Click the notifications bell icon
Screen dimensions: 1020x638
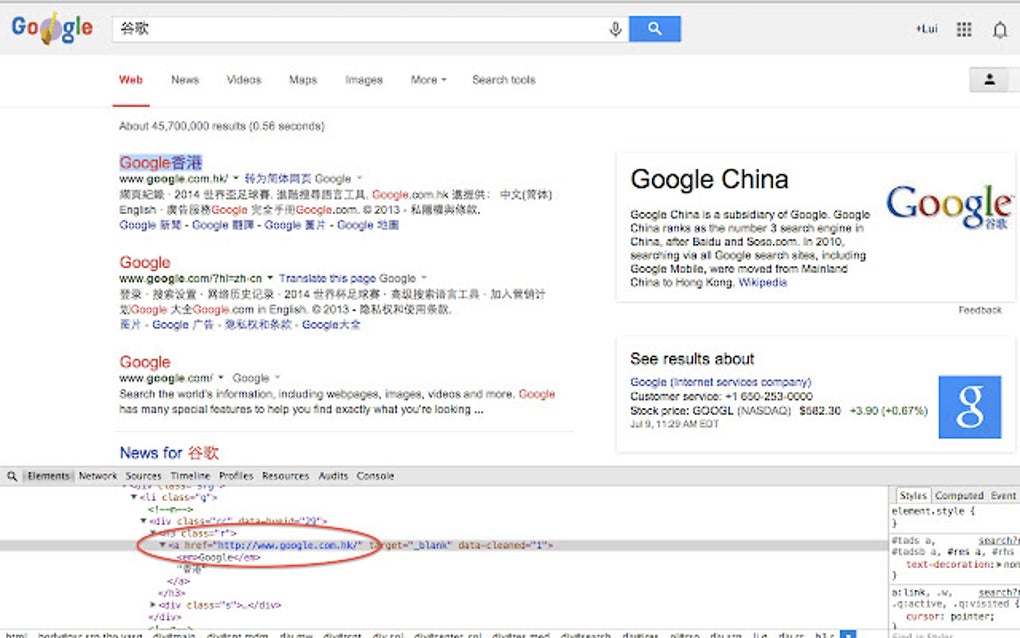[1000, 29]
